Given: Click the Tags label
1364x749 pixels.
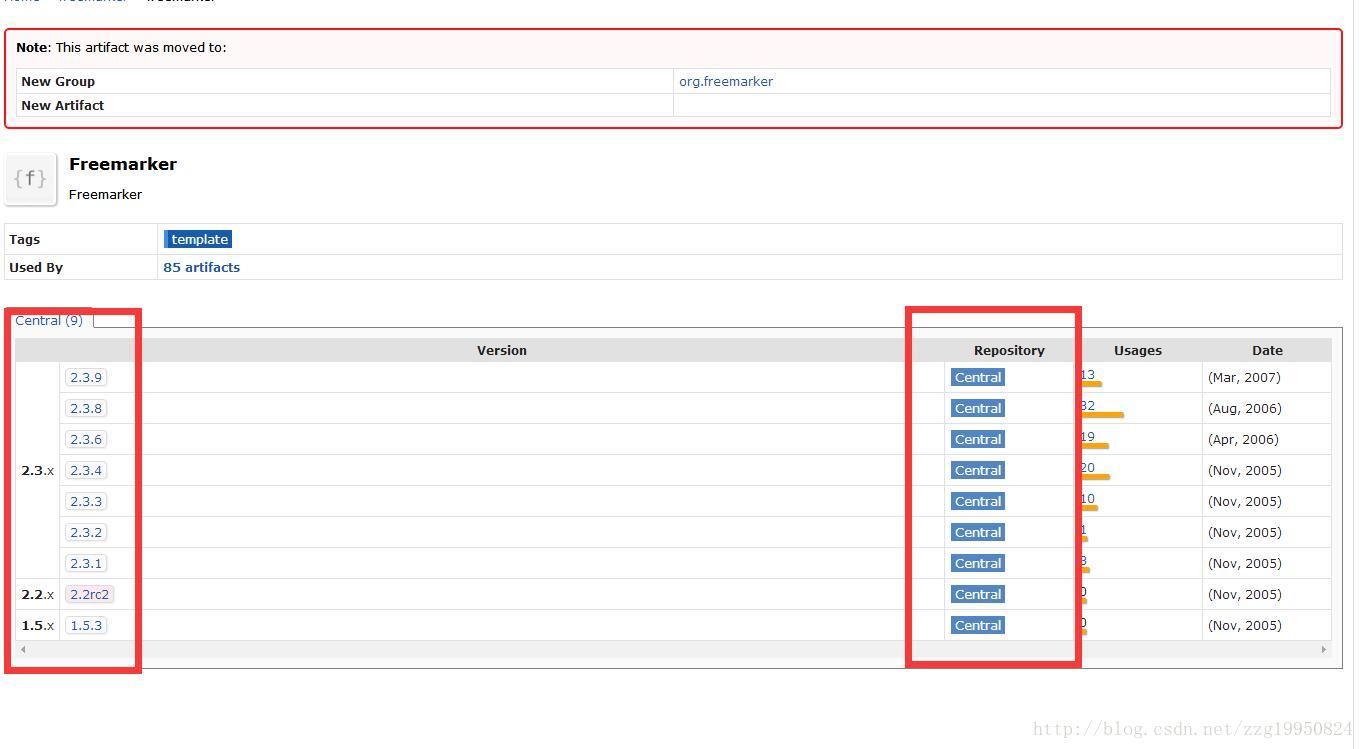Looking at the screenshot, I should click(25, 239).
